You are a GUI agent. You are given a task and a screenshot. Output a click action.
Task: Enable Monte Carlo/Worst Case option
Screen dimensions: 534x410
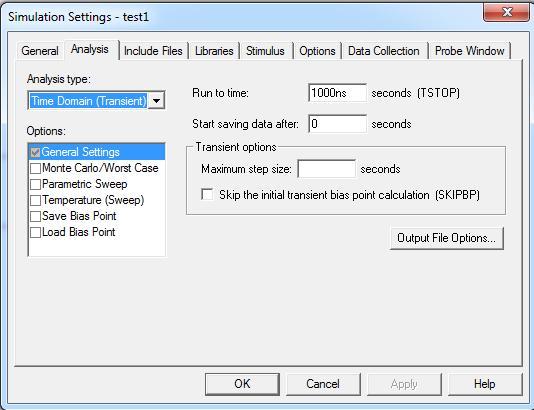(35, 168)
